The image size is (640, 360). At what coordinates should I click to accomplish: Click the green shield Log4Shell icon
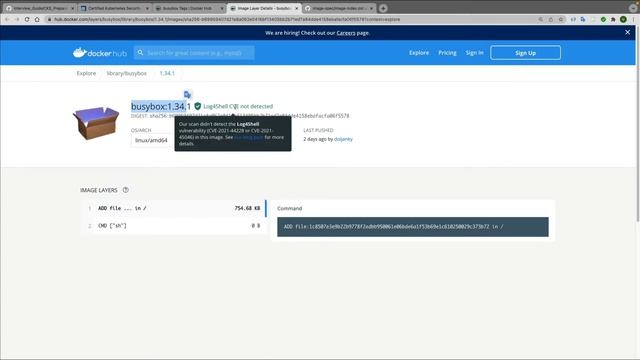click(198, 106)
